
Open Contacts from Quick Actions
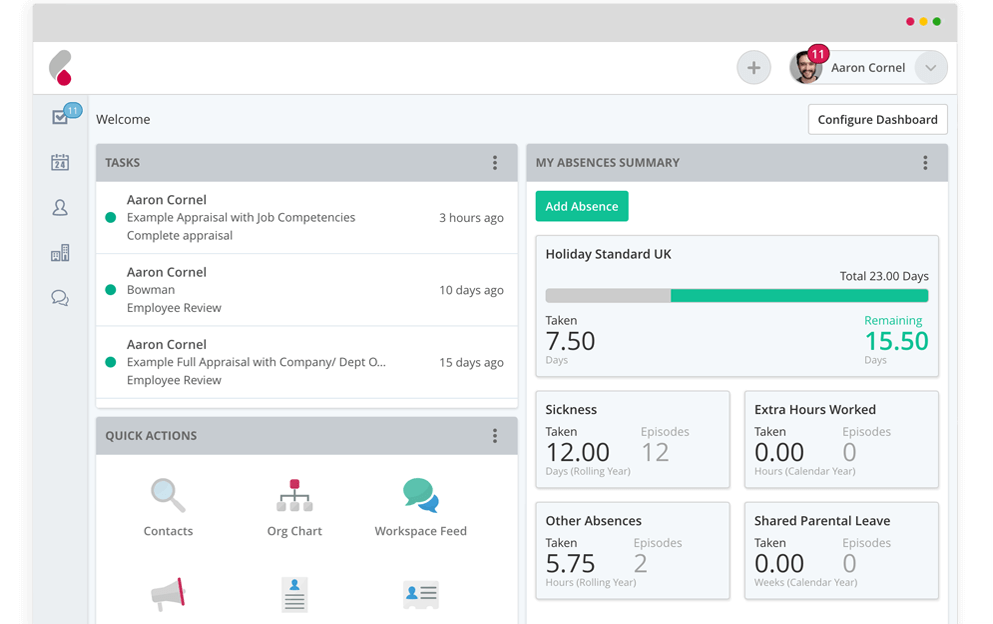(x=167, y=495)
